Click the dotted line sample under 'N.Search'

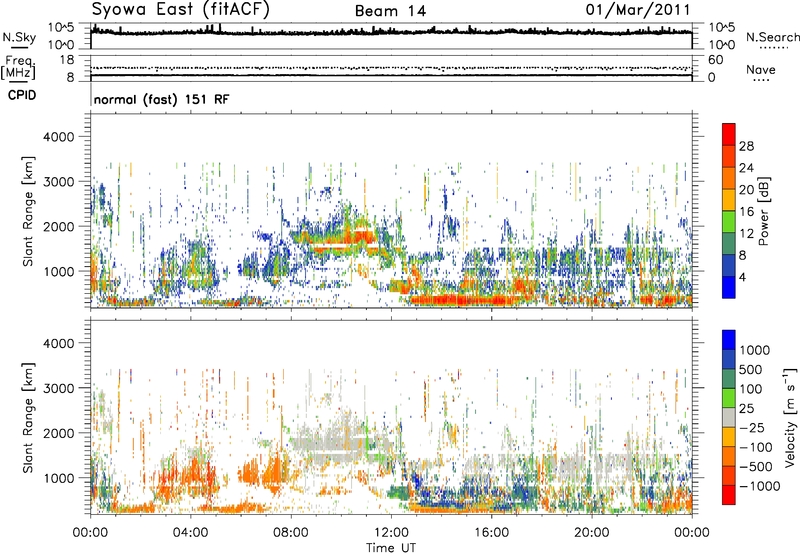click(x=774, y=48)
